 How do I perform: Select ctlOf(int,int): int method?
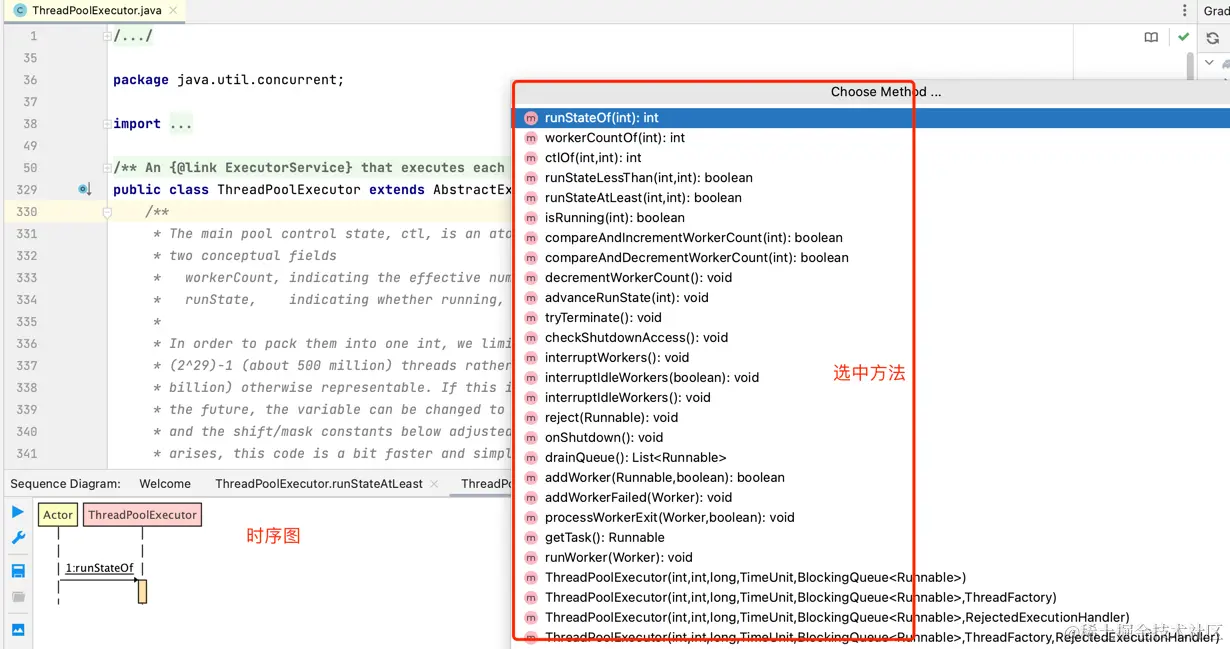tap(872, 158)
